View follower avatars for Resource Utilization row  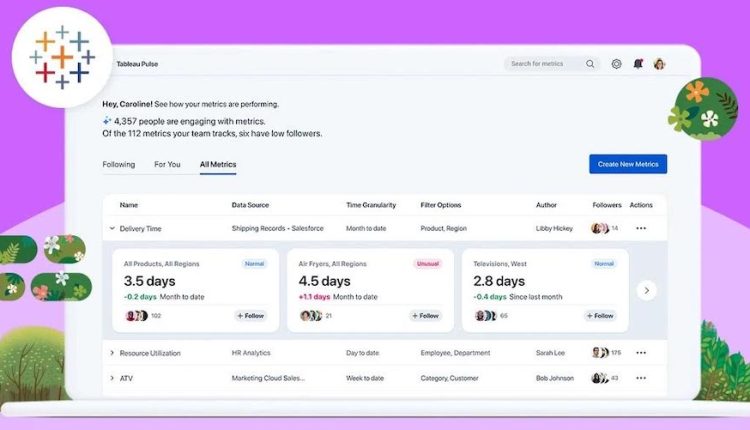[x=600, y=353]
